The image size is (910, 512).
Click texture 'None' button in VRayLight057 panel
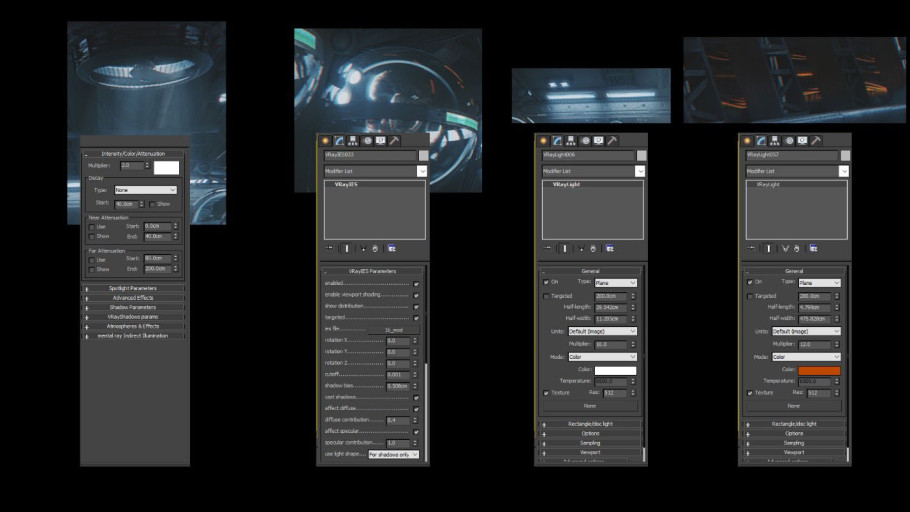(x=793, y=406)
